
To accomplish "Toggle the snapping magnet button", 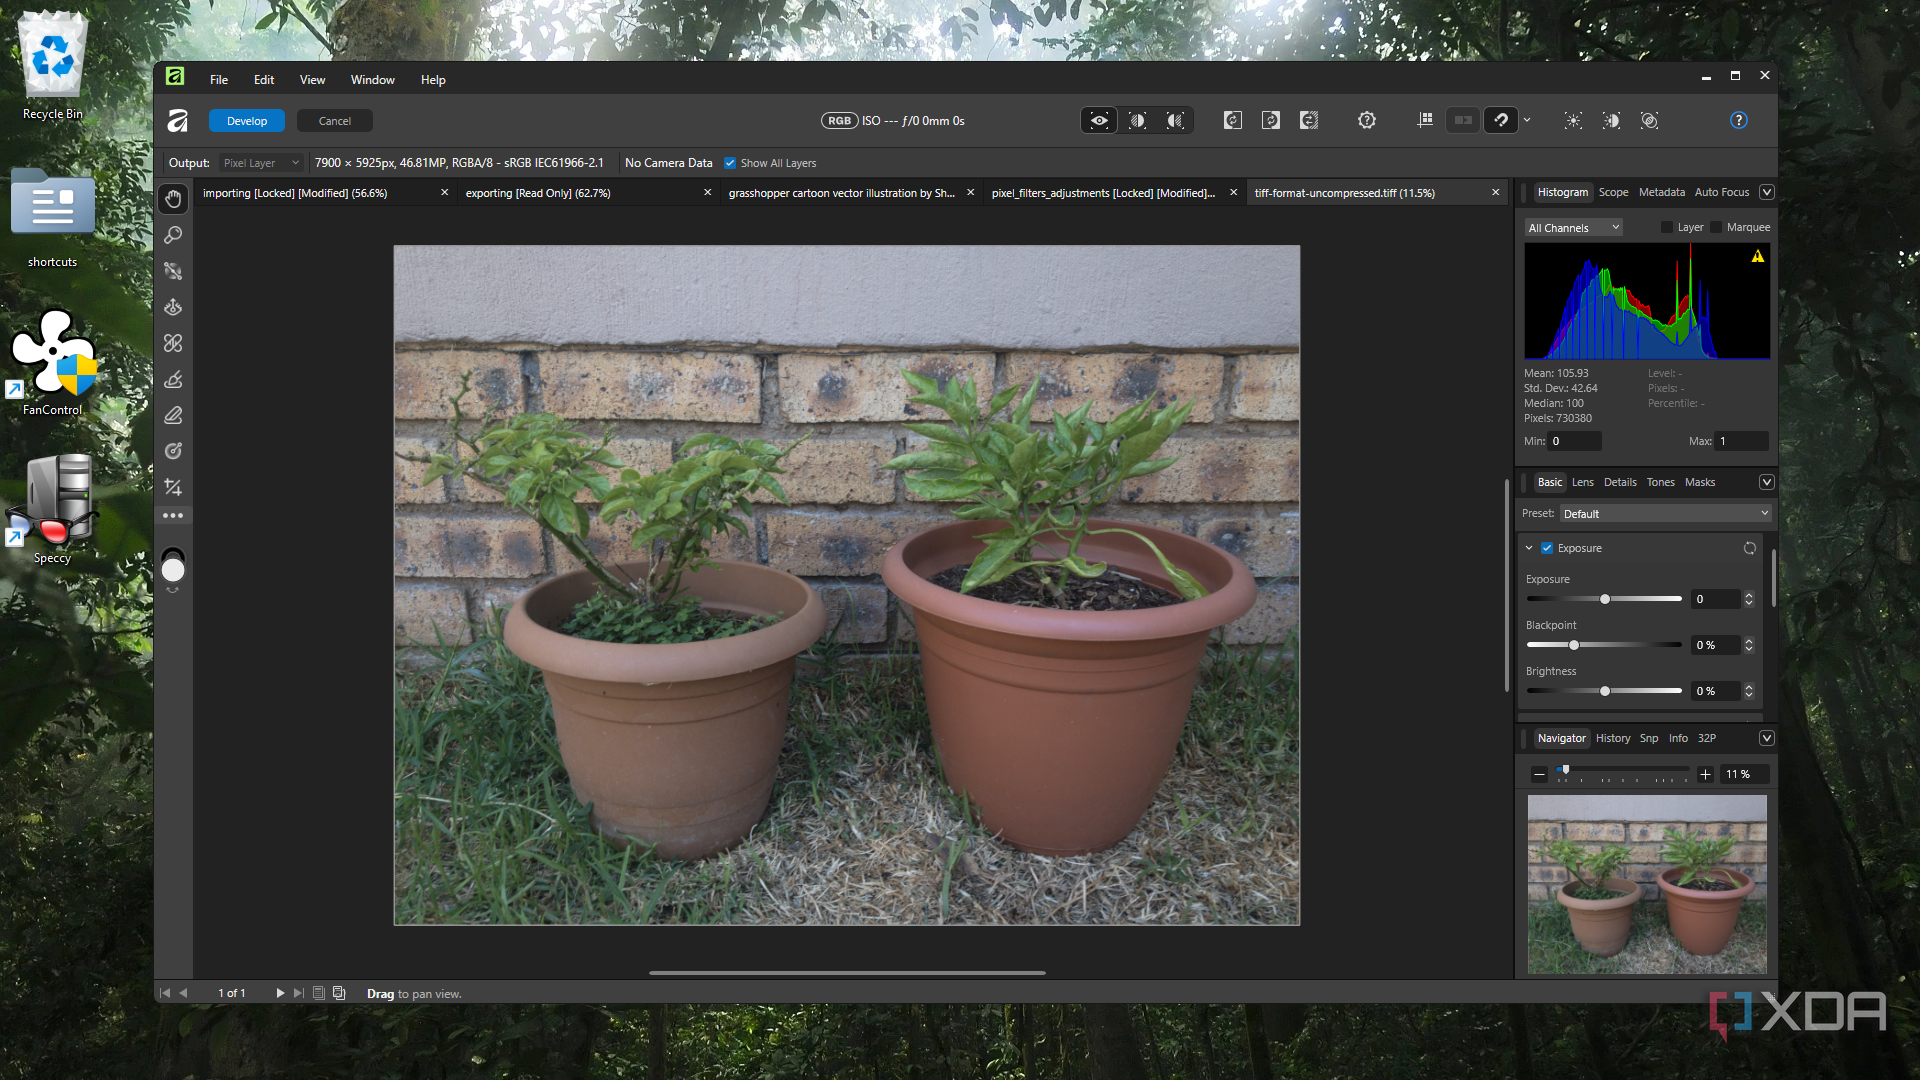I will 1501,121.
